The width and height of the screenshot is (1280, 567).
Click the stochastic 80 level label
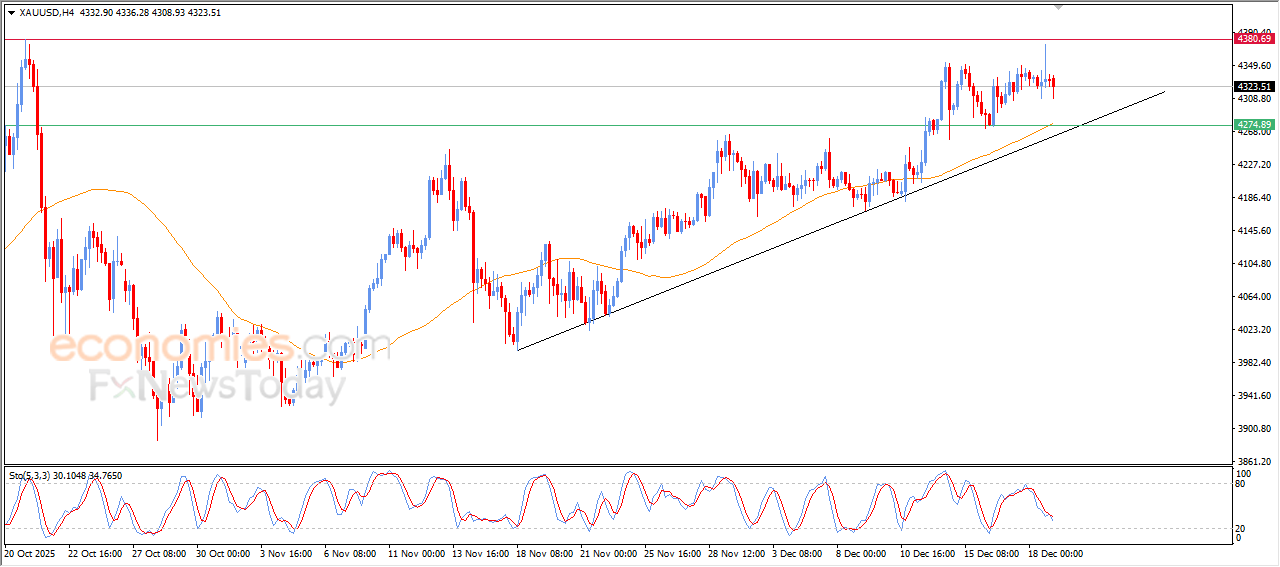coord(1241,484)
